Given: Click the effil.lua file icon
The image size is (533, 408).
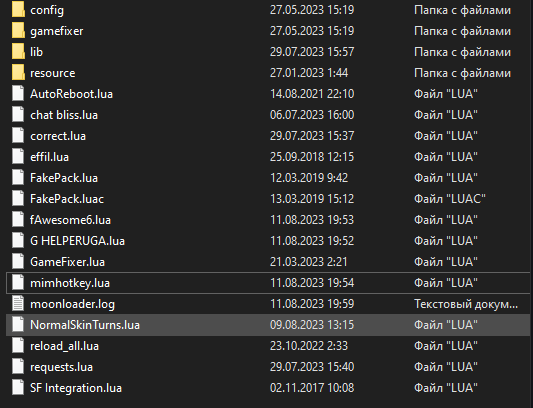Looking at the screenshot, I should click(x=18, y=157).
